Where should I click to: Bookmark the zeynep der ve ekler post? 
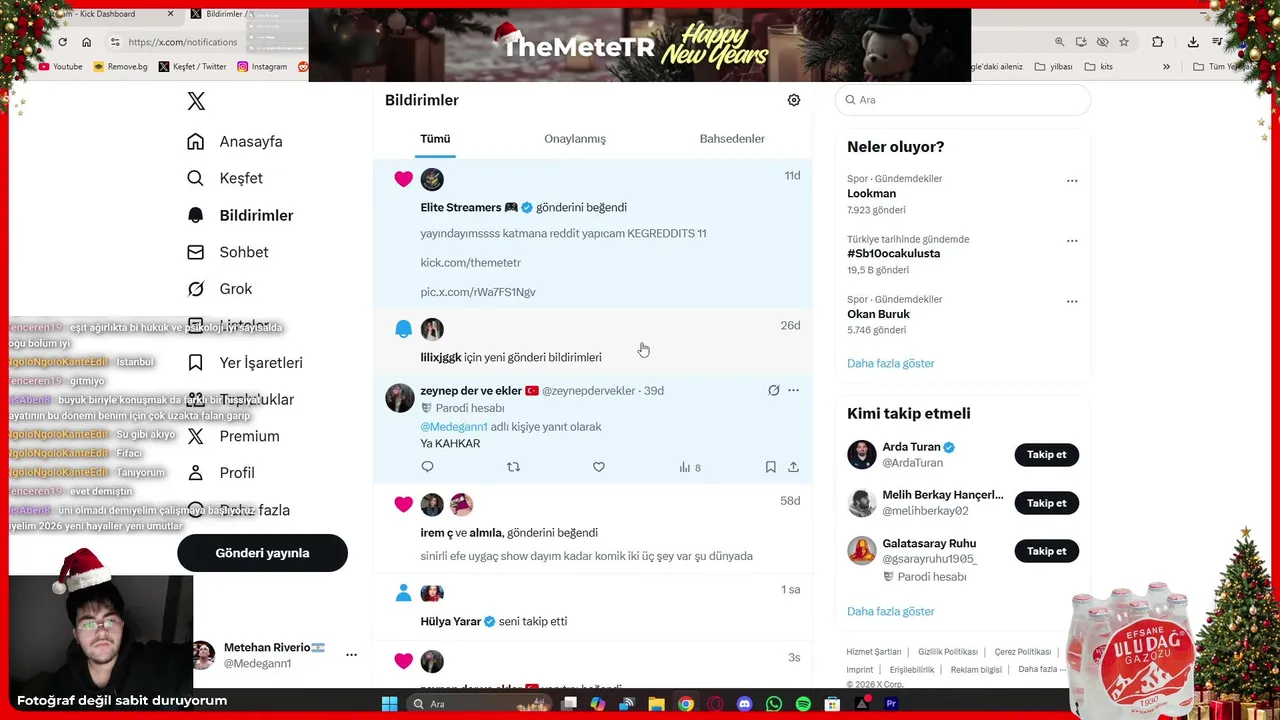(770, 467)
